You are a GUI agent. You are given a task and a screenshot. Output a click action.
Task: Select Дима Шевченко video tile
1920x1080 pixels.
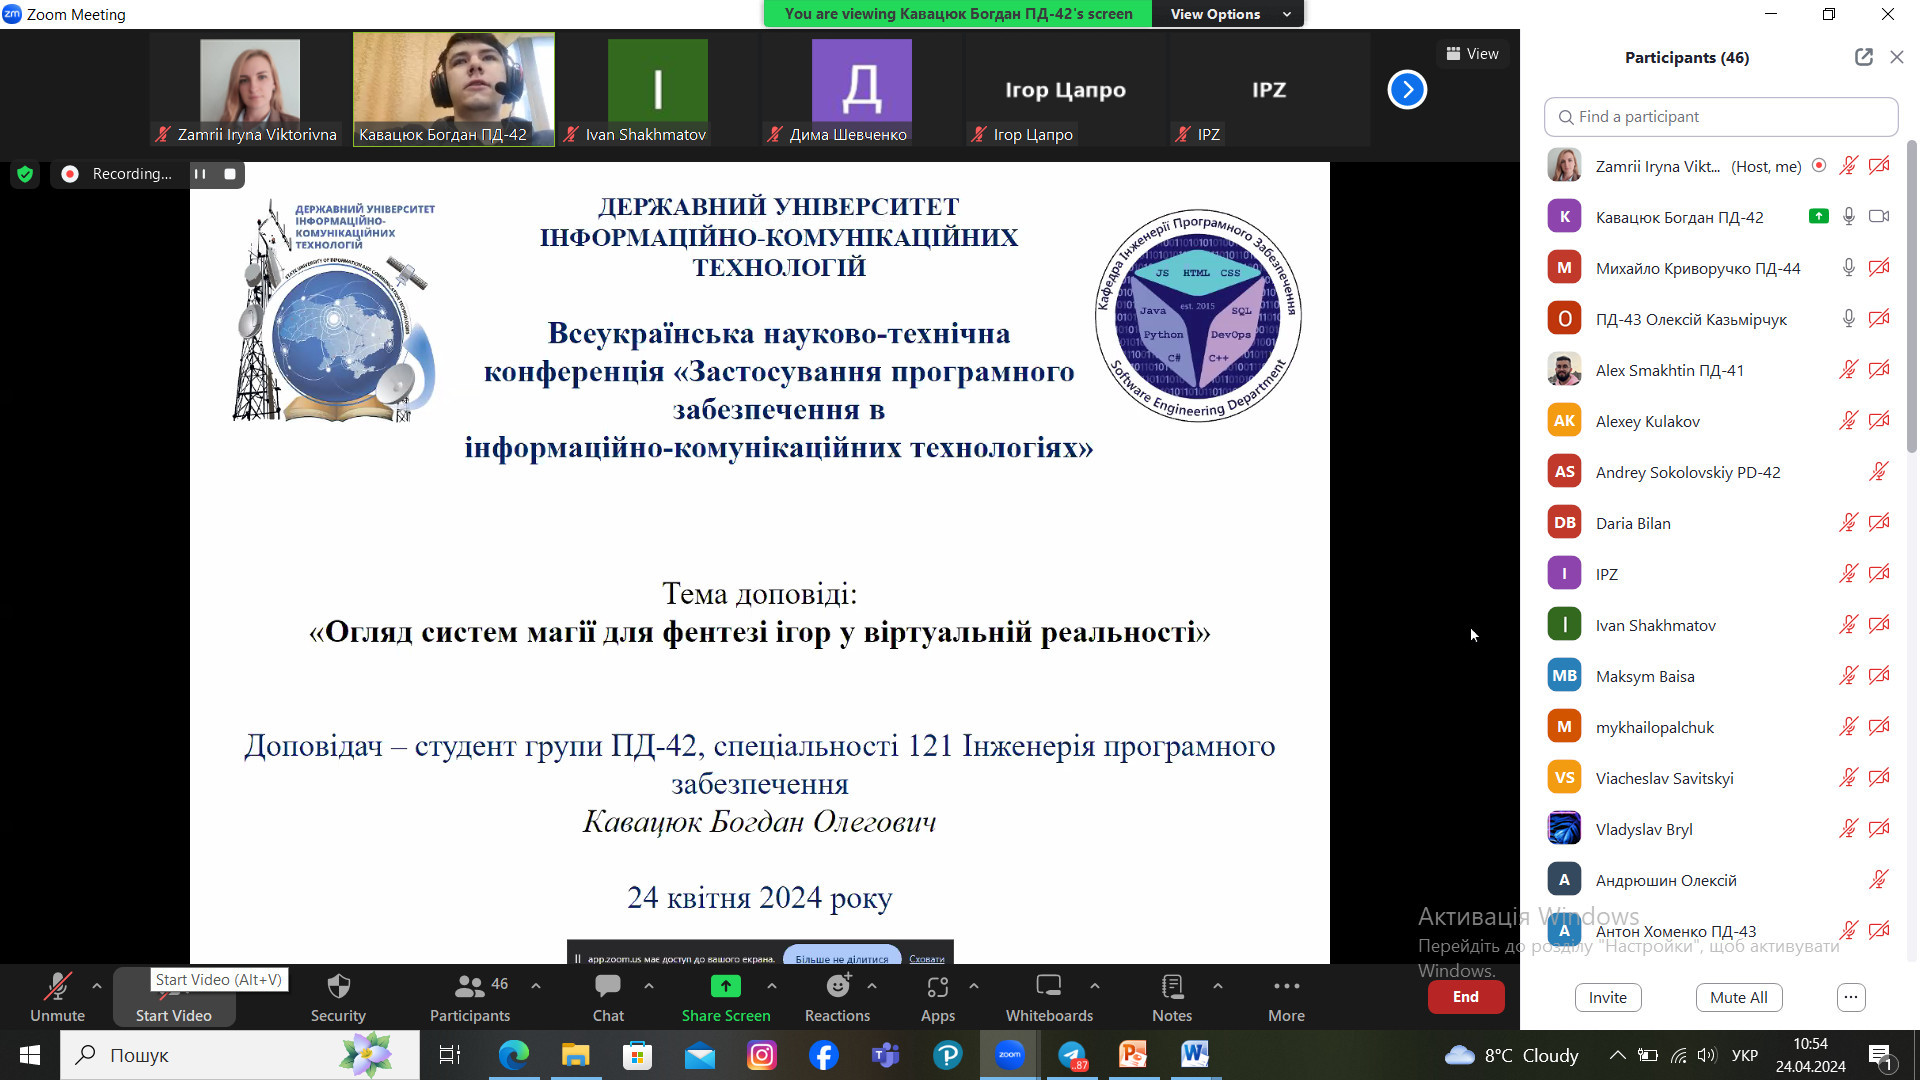pyautogui.click(x=862, y=90)
